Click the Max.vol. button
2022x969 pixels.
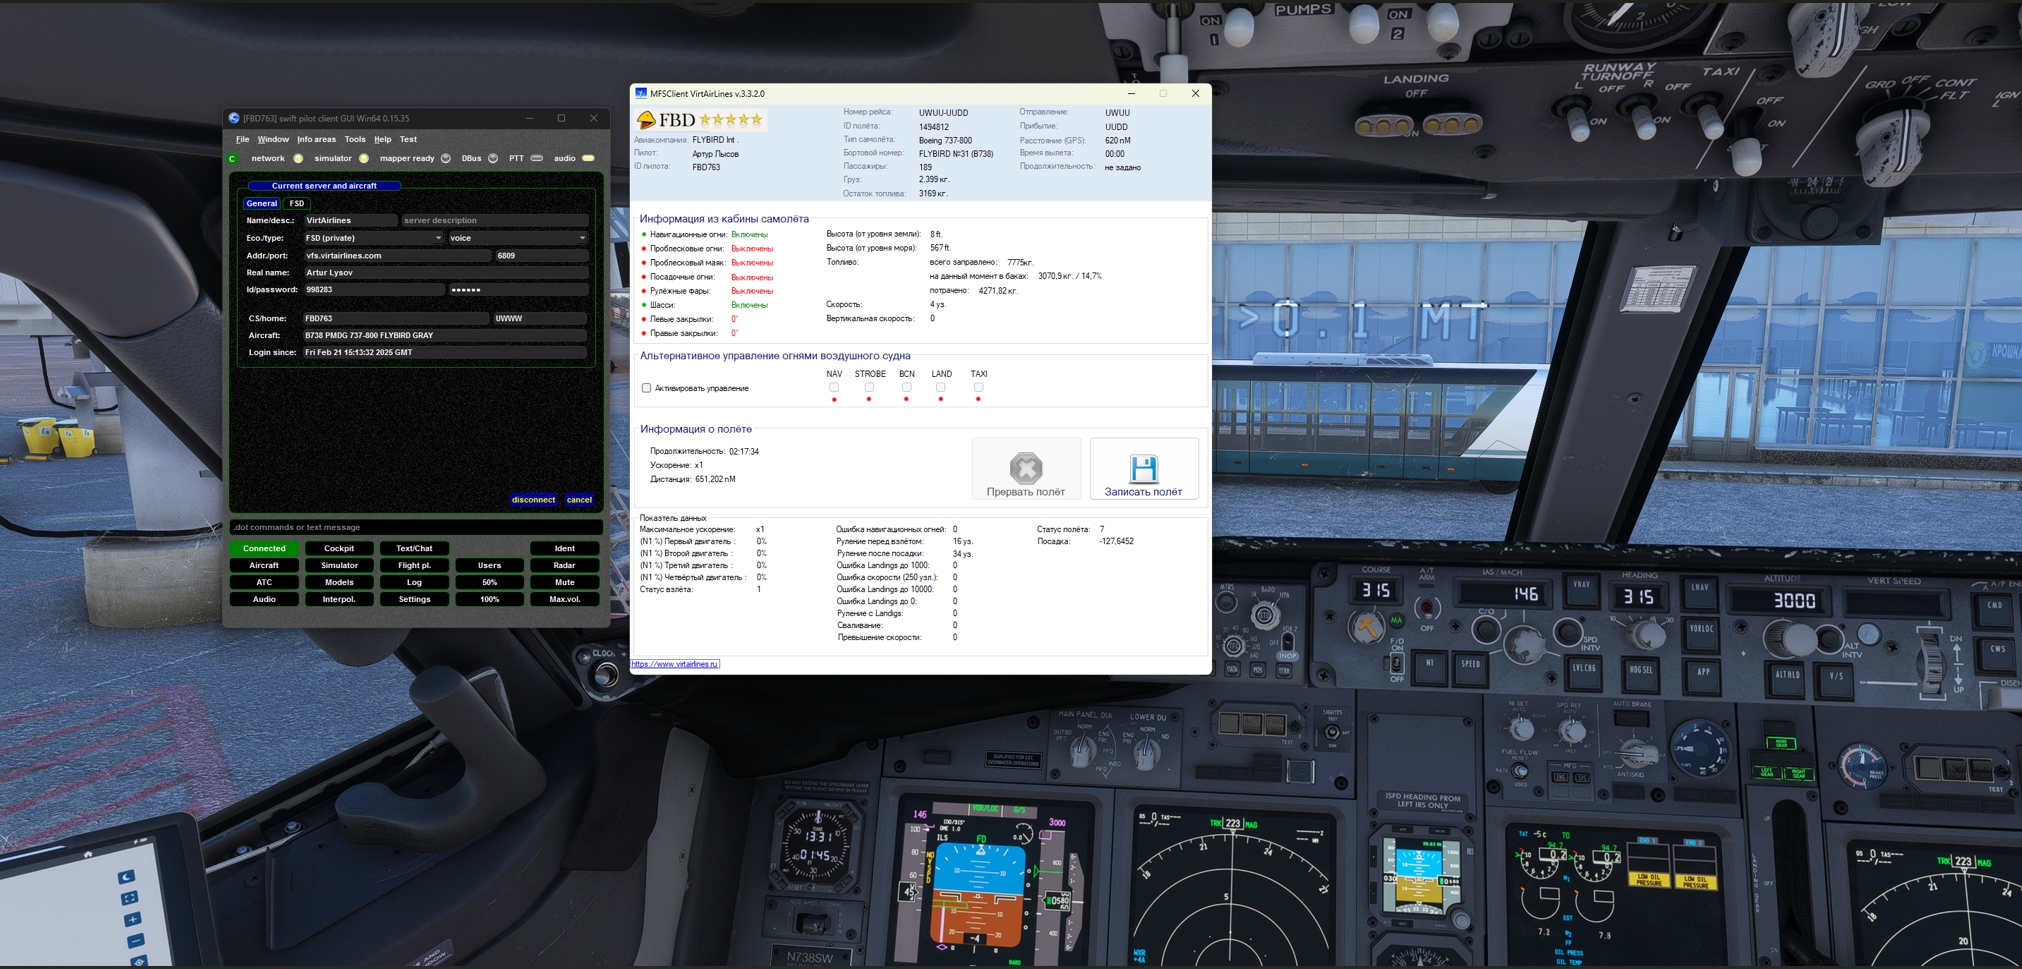565,599
